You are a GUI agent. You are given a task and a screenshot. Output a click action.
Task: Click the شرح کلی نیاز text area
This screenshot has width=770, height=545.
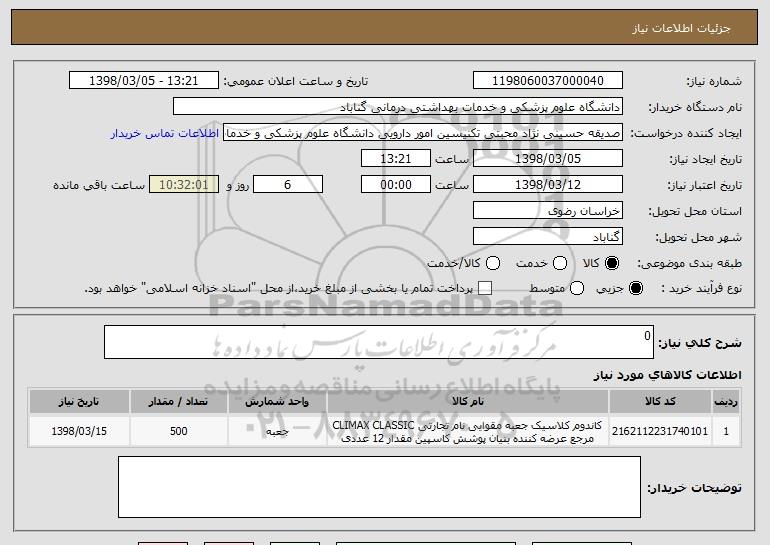point(379,342)
